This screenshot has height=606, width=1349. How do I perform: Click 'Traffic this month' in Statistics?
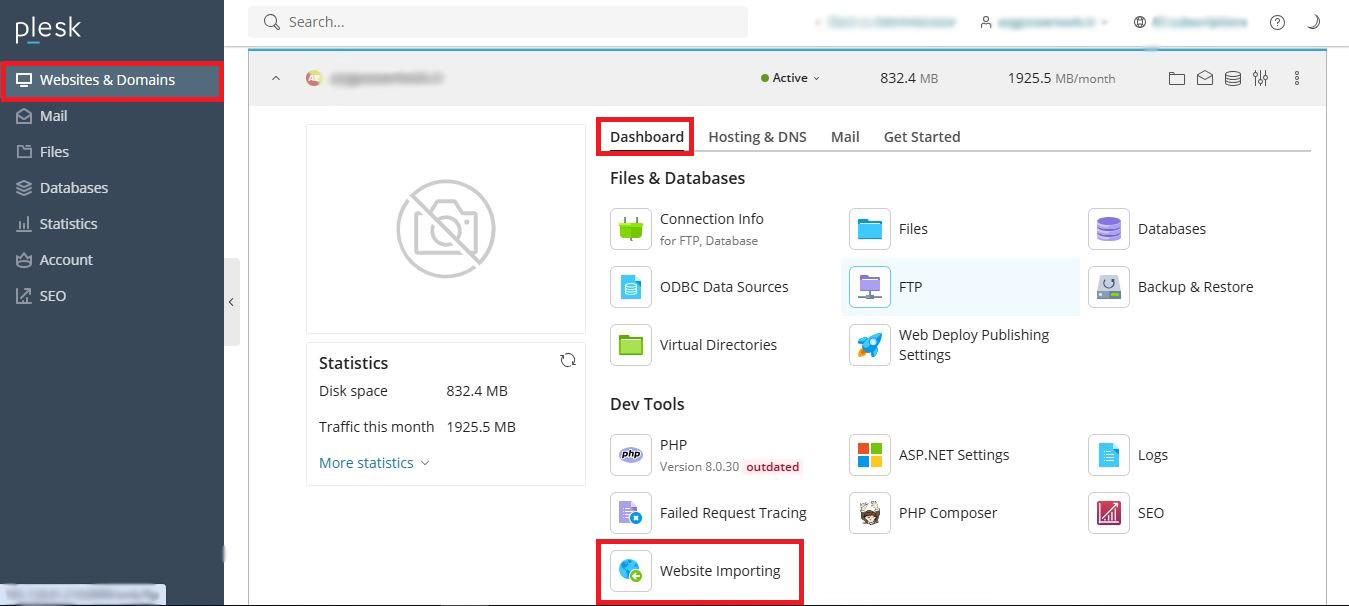click(376, 427)
